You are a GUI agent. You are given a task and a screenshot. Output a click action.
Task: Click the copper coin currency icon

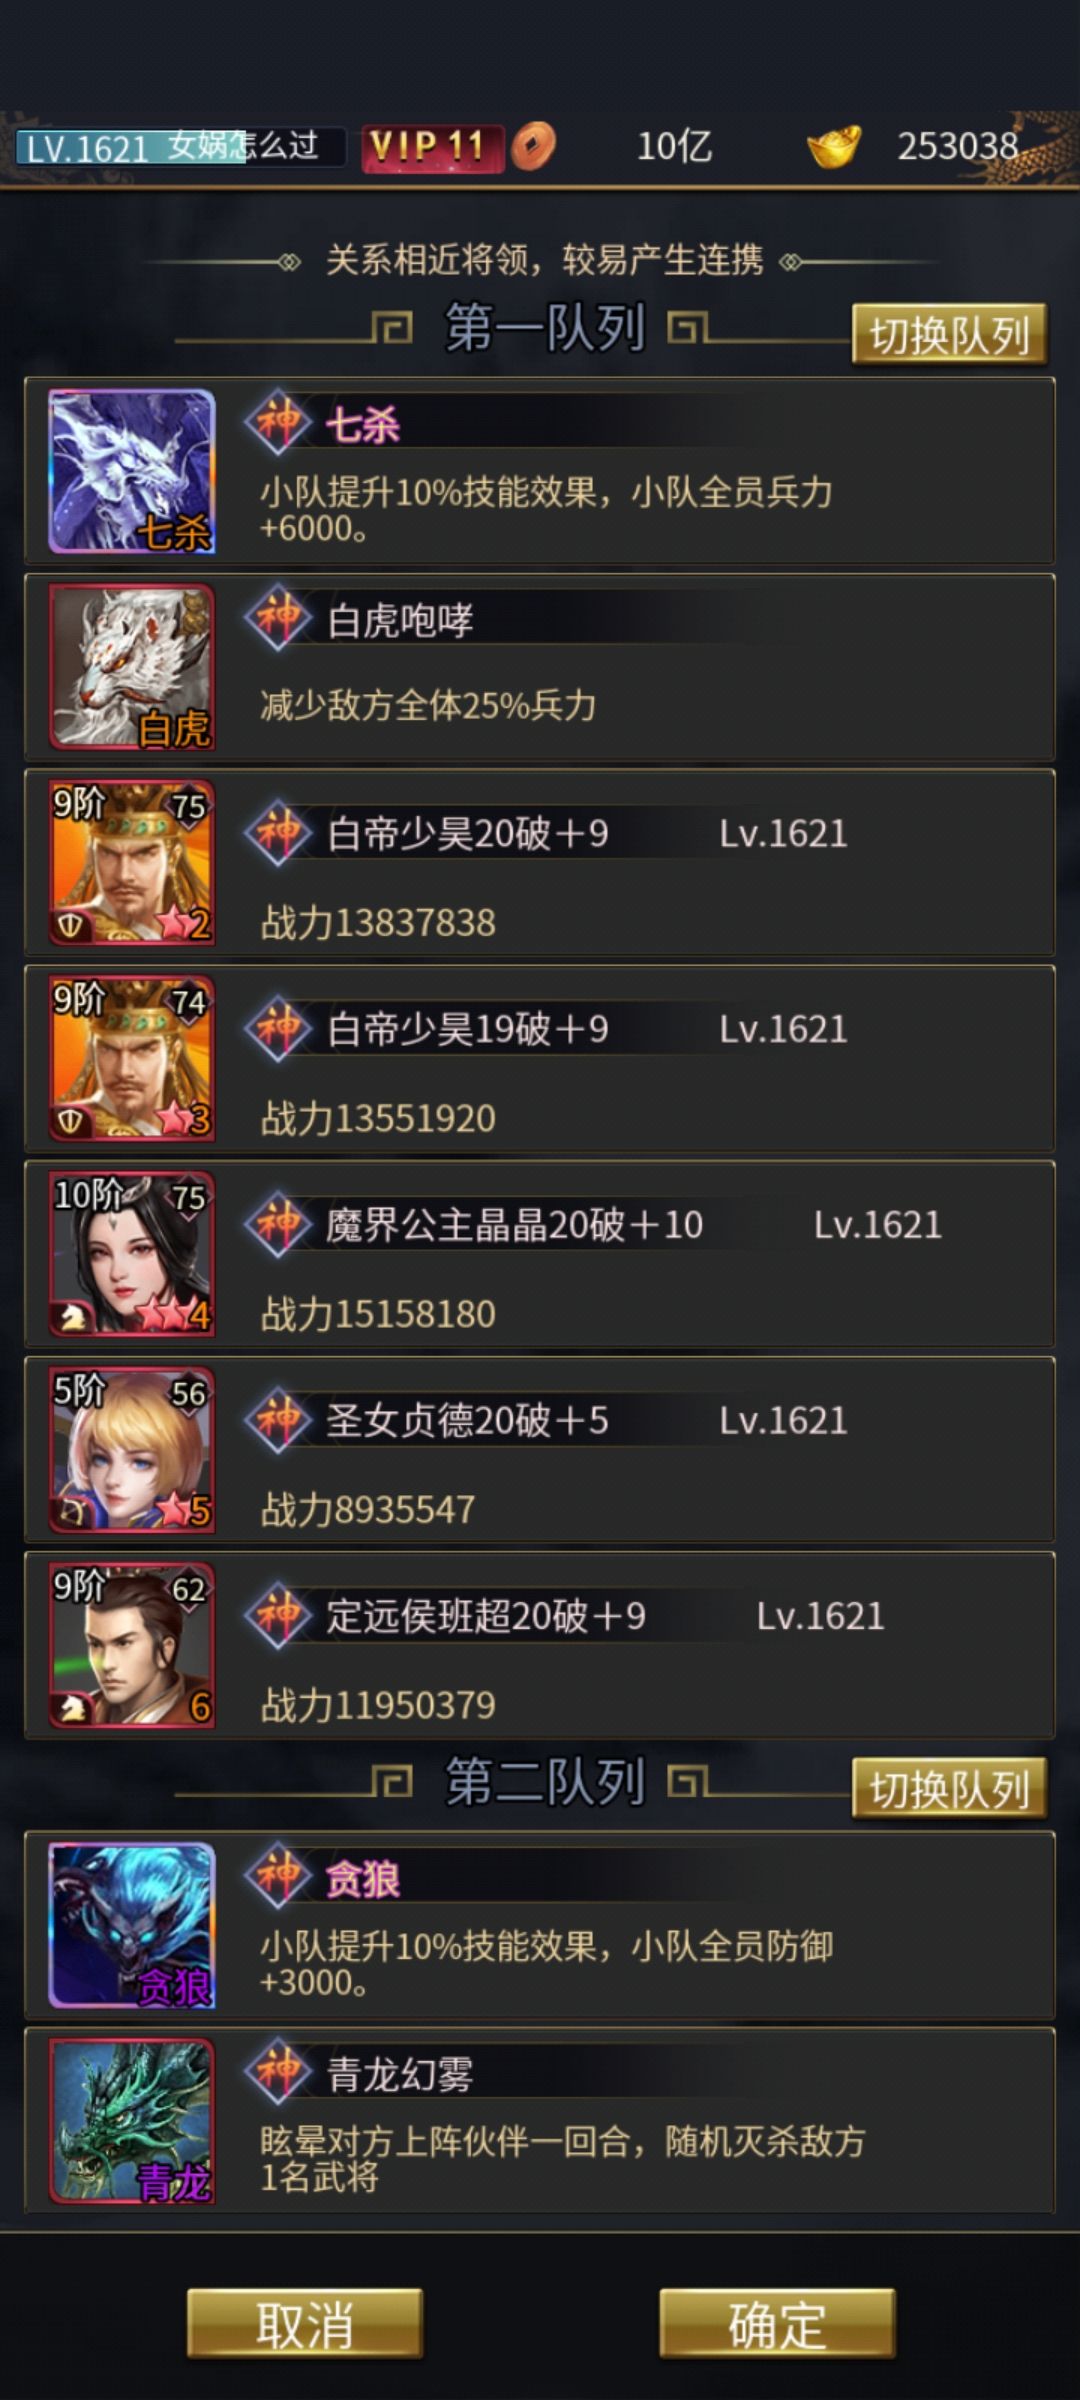click(x=533, y=147)
